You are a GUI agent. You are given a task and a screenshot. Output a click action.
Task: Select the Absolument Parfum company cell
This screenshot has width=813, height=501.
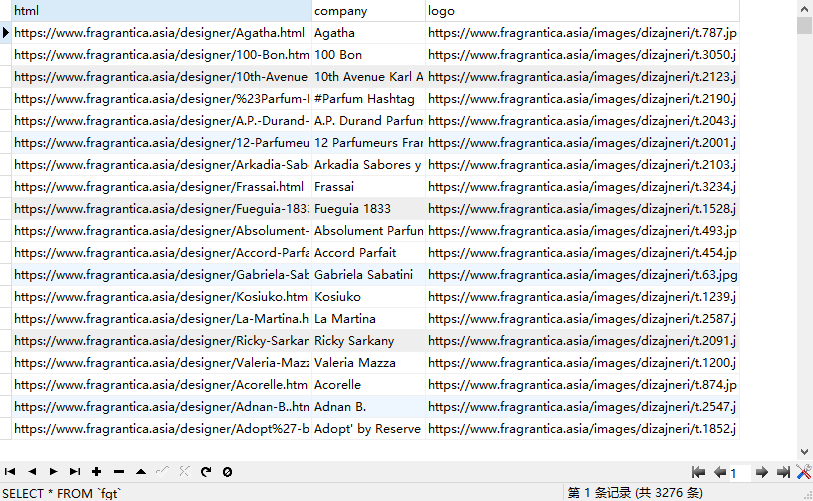[368, 231]
